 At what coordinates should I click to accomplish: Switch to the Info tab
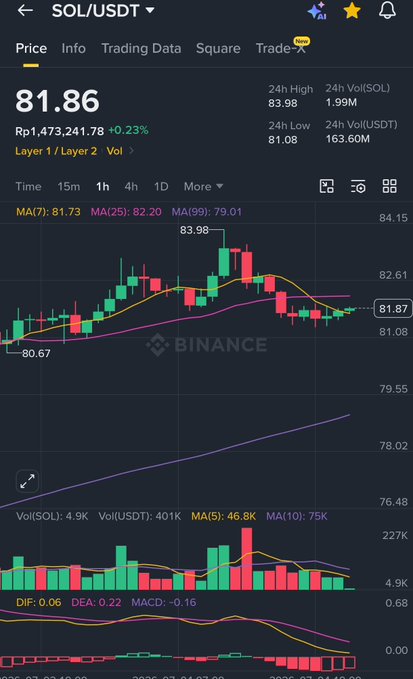pos(74,48)
